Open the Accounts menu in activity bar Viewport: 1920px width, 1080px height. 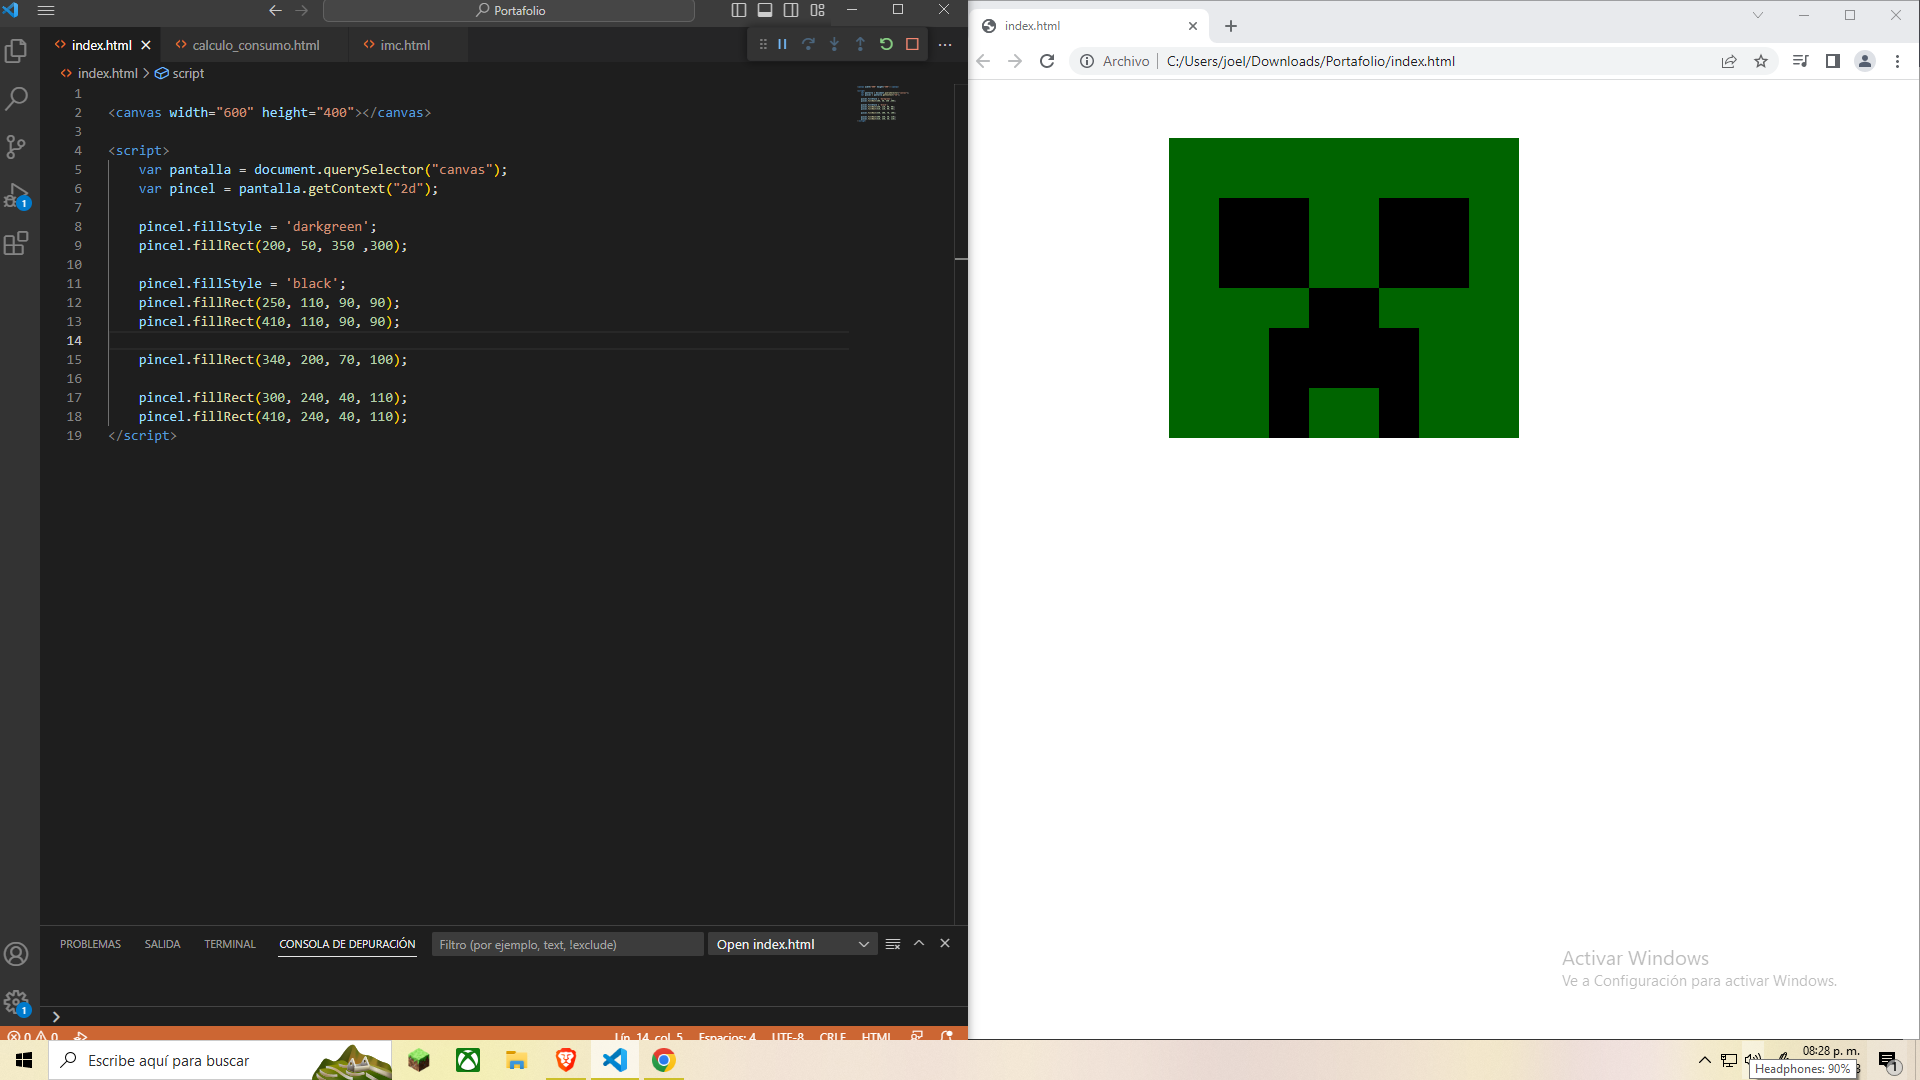pos(17,954)
